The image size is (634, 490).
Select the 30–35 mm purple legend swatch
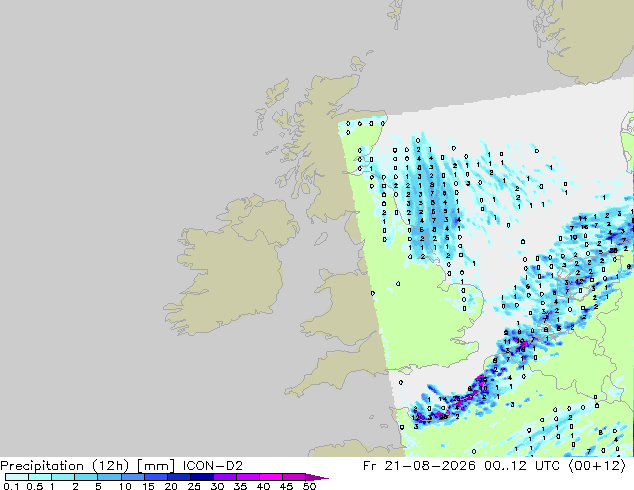(x=225, y=477)
